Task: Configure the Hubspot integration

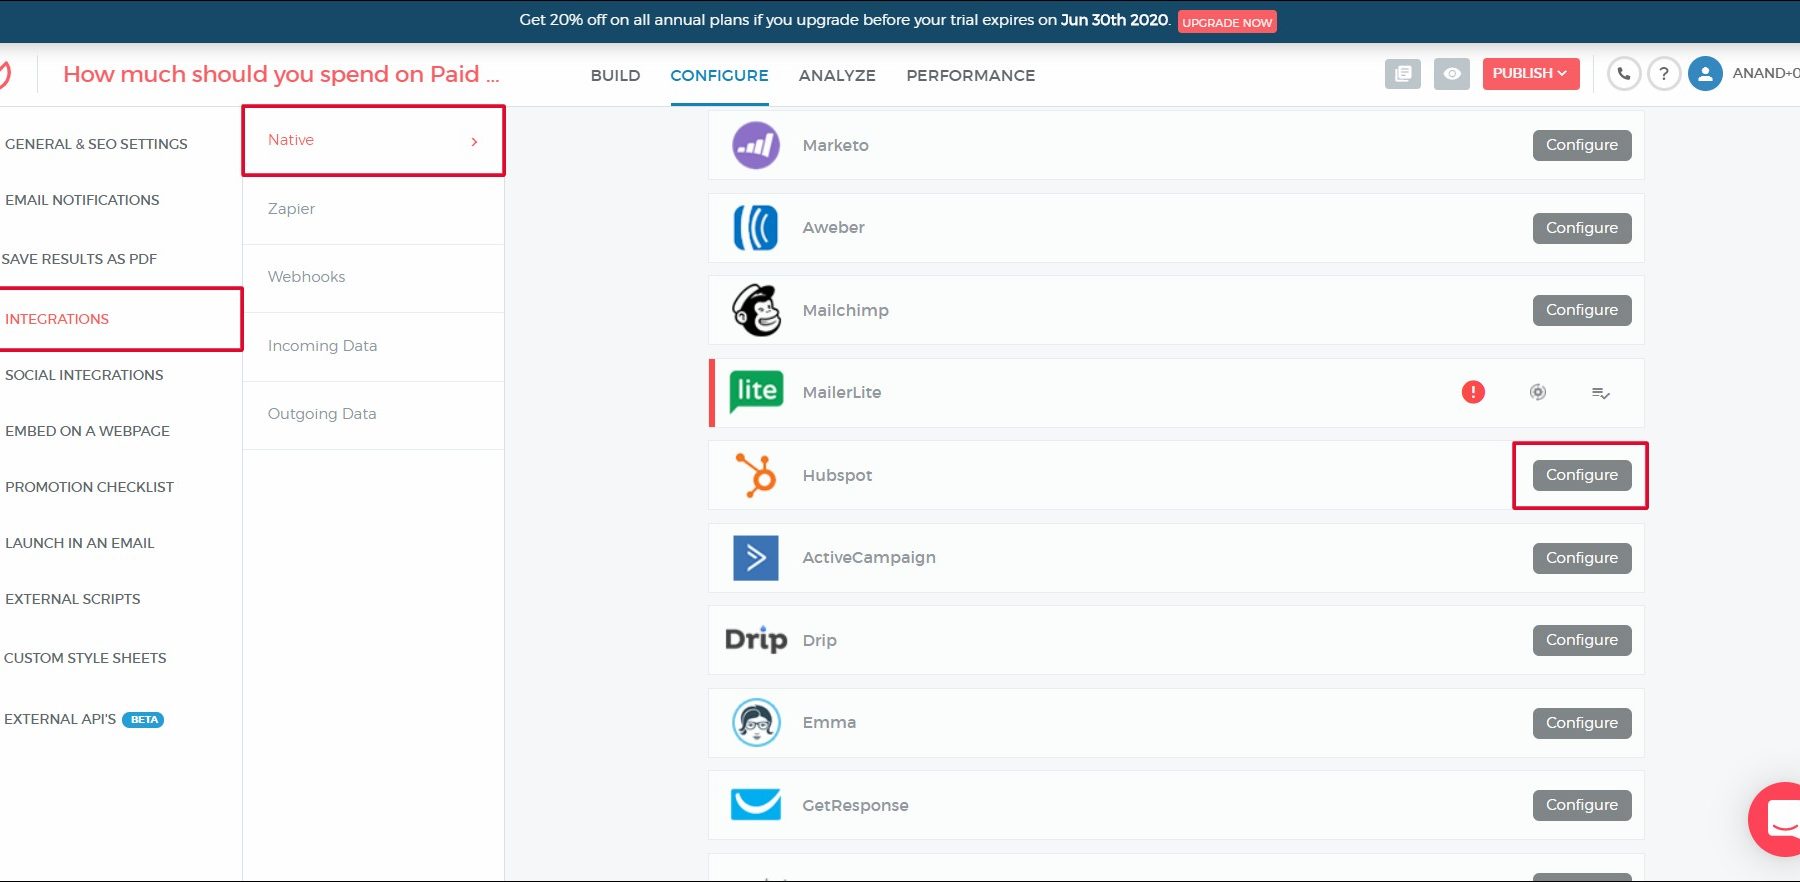Action: (1581, 475)
